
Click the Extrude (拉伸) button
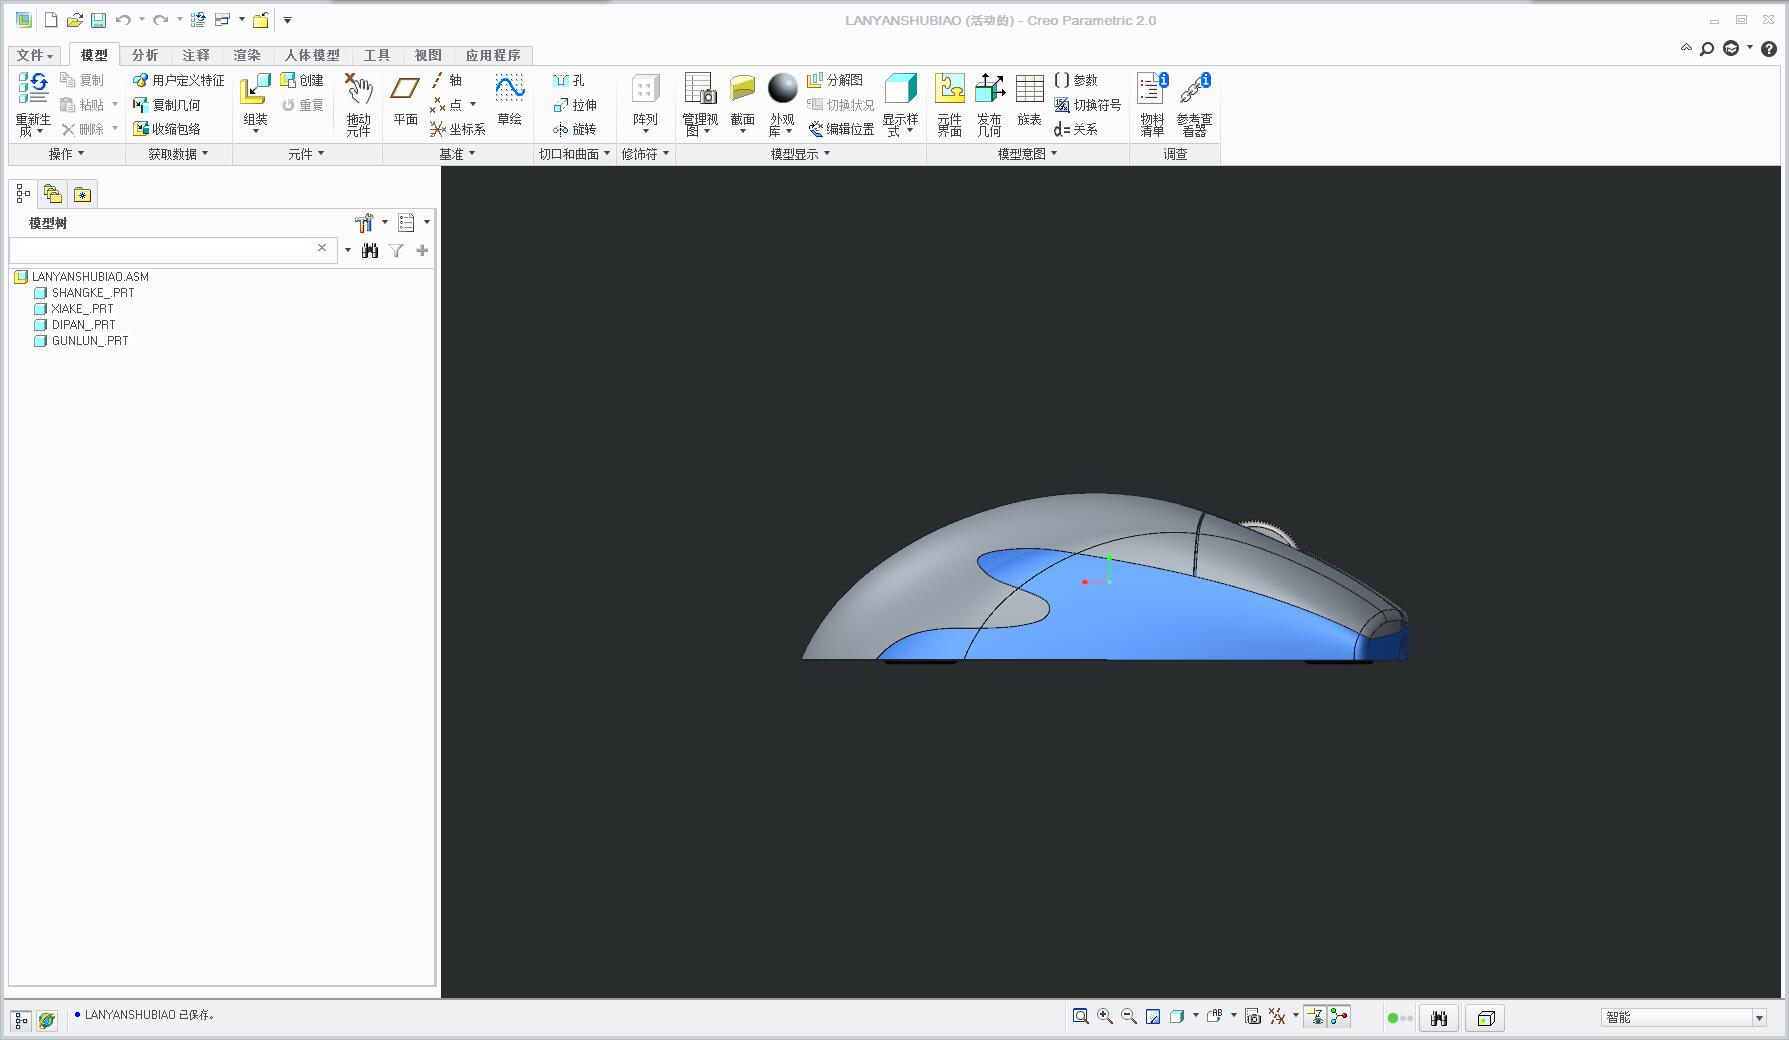tap(575, 105)
